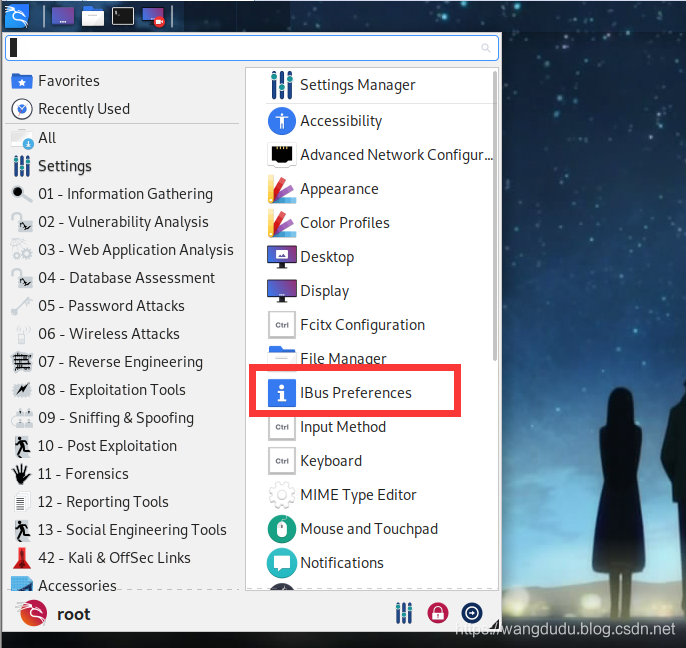Click the Appearance palette icon

point(282,189)
